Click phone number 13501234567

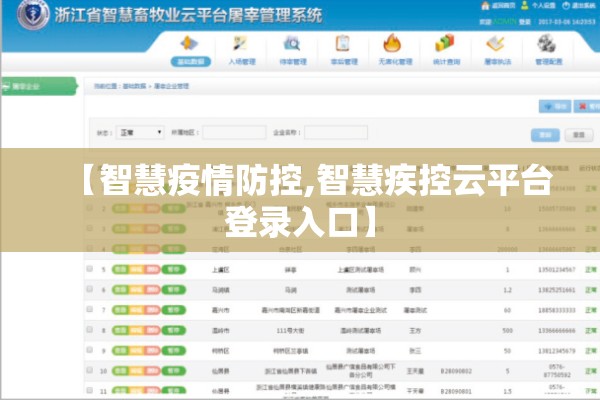pos(557,269)
